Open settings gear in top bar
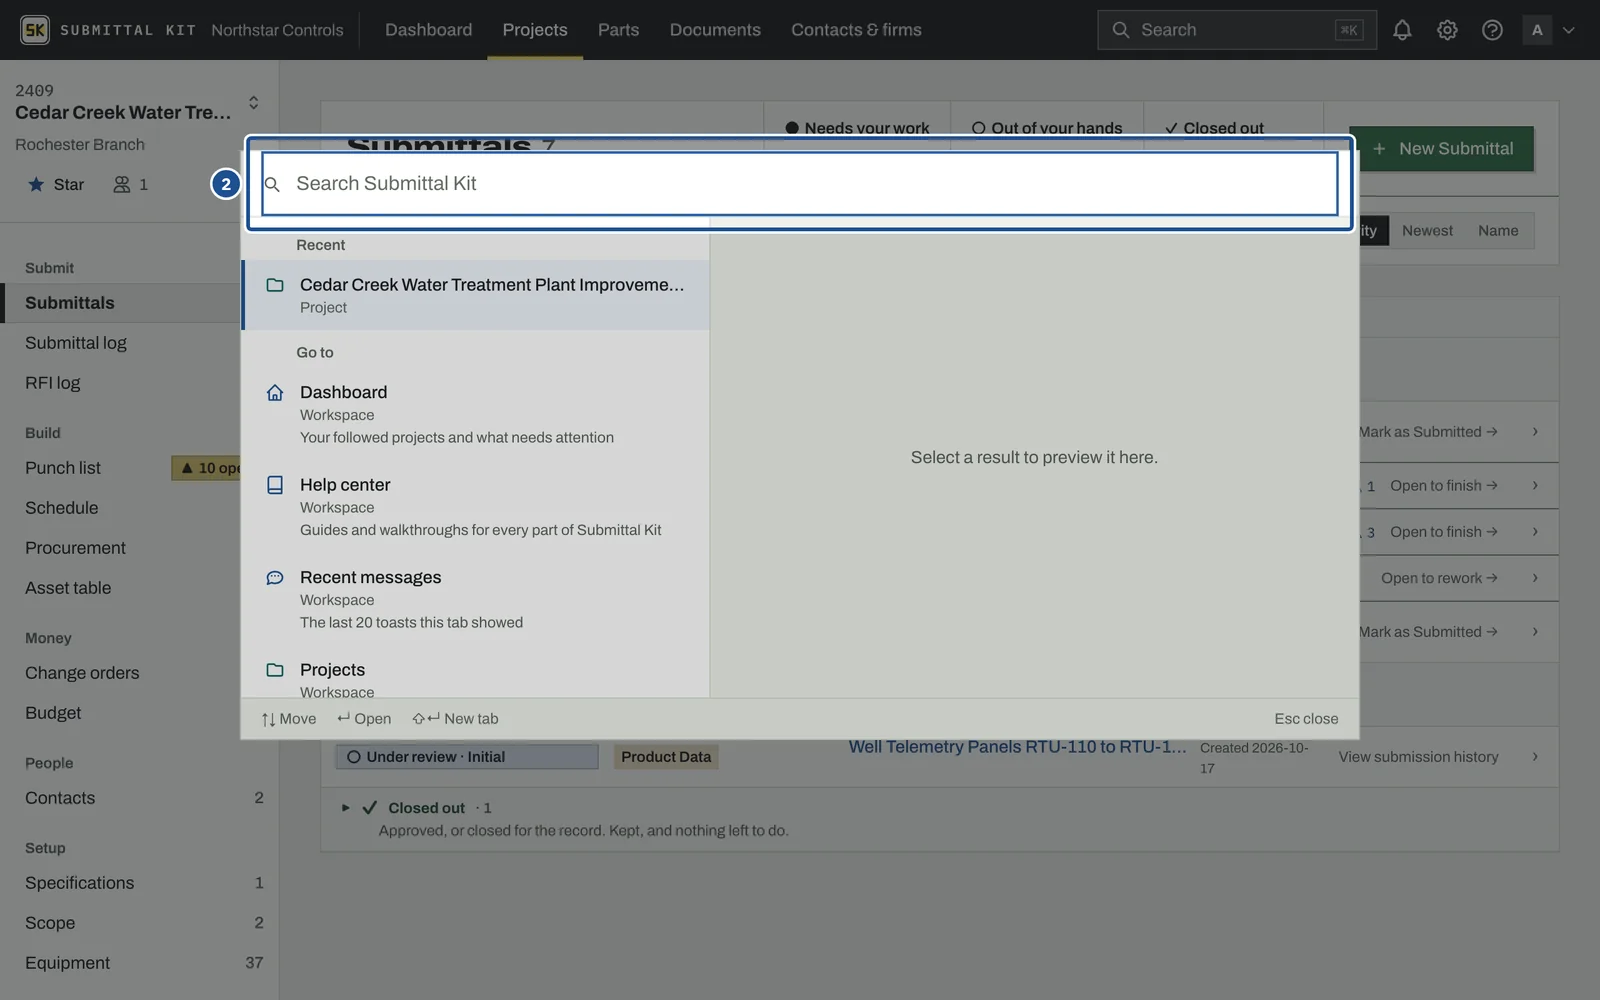Screen dimensions: 1600x1000 click(x=1447, y=30)
